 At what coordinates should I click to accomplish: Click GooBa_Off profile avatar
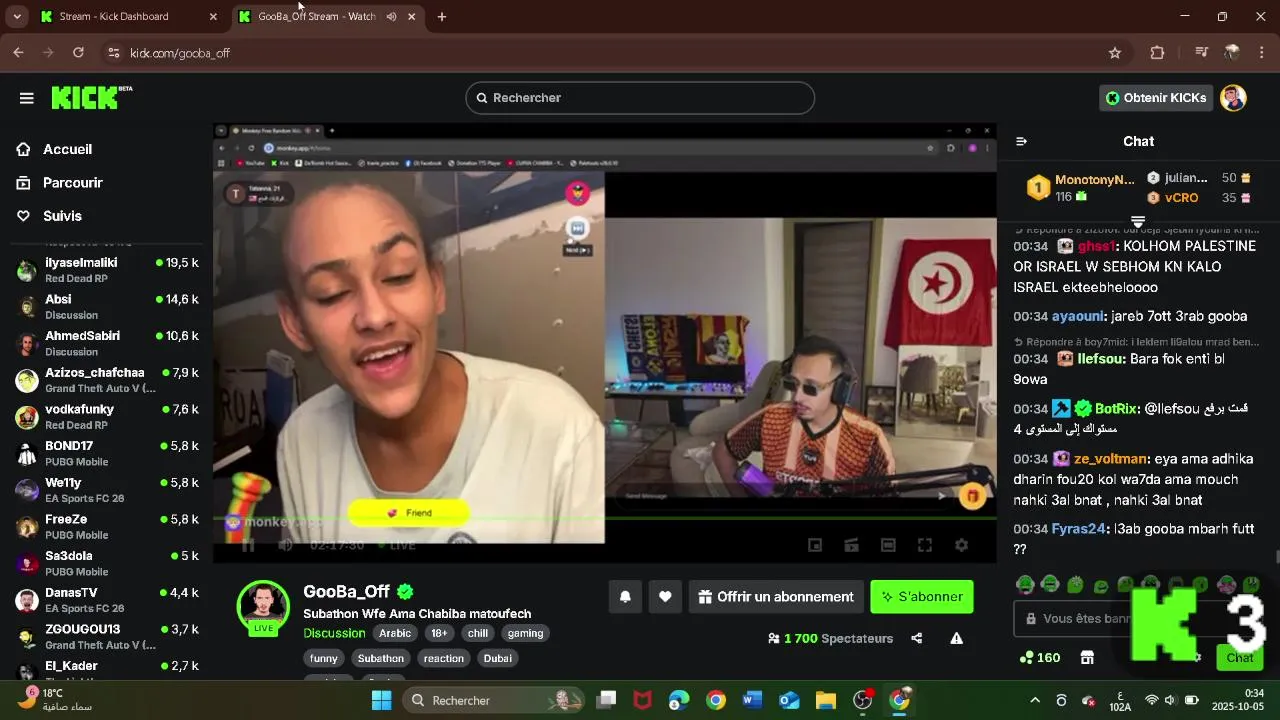263,606
